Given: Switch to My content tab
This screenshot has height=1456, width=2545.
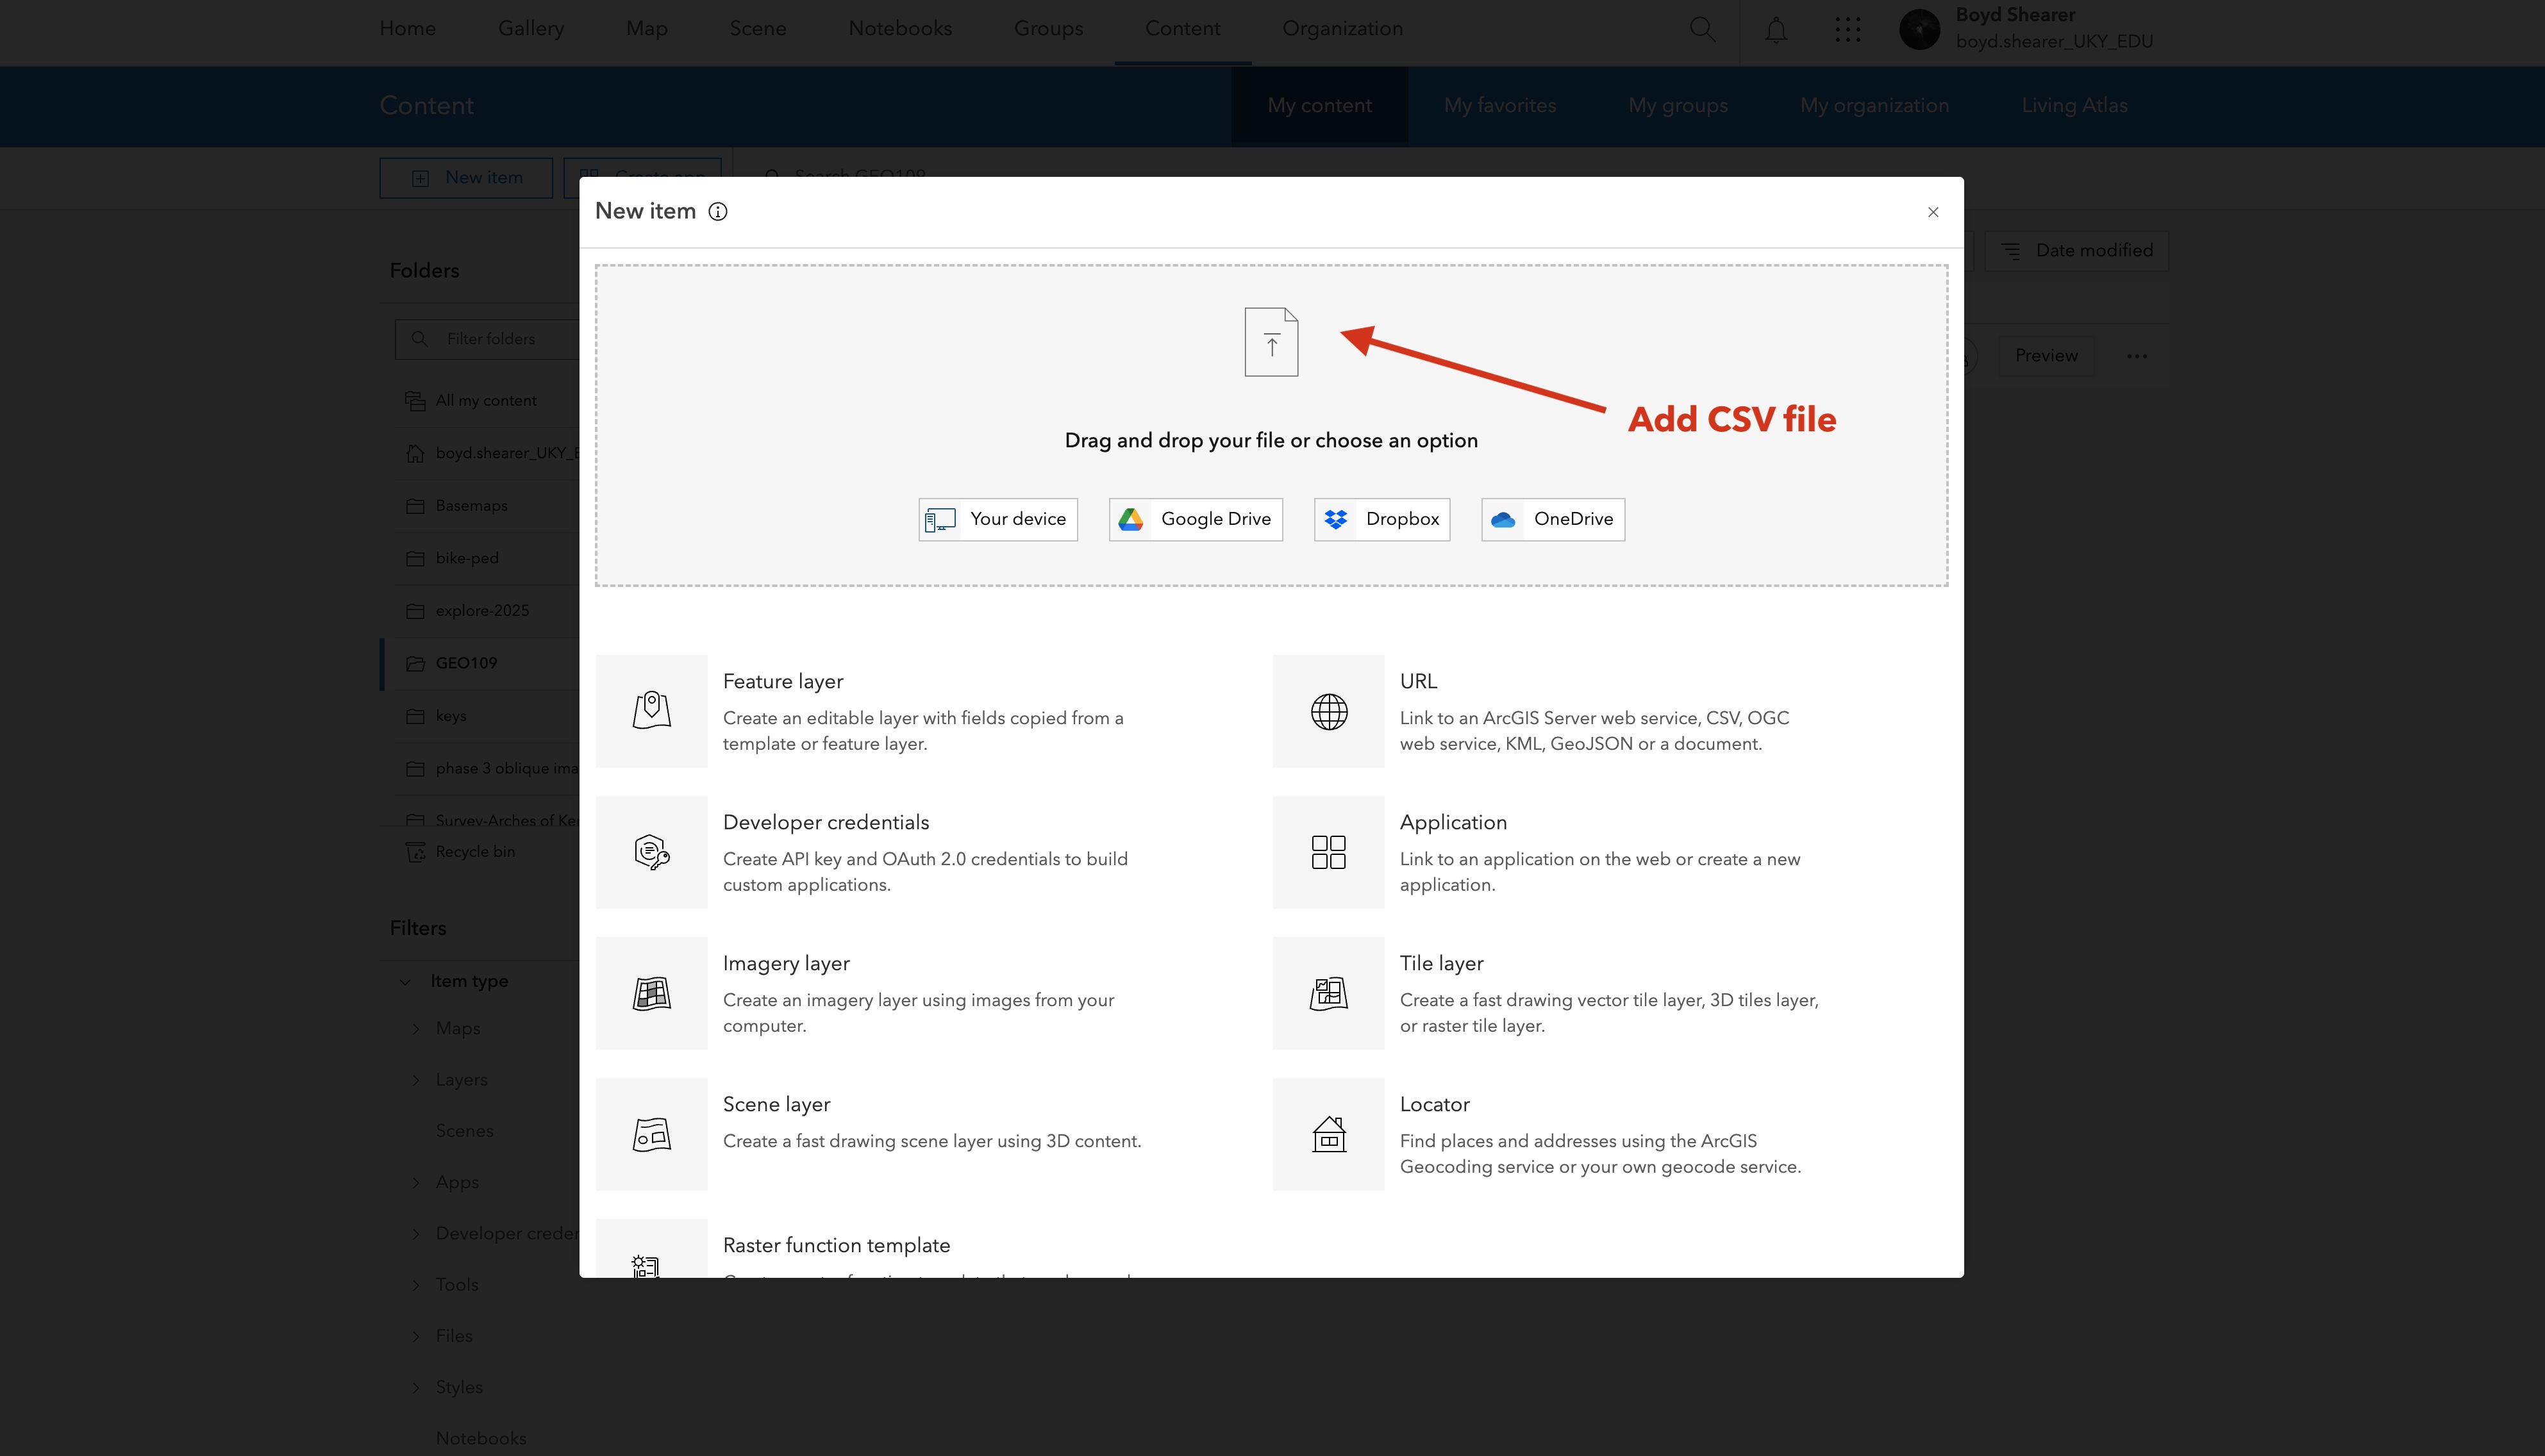Looking at the screenshot, I should pyautogui.click(x=1319, y=106).
